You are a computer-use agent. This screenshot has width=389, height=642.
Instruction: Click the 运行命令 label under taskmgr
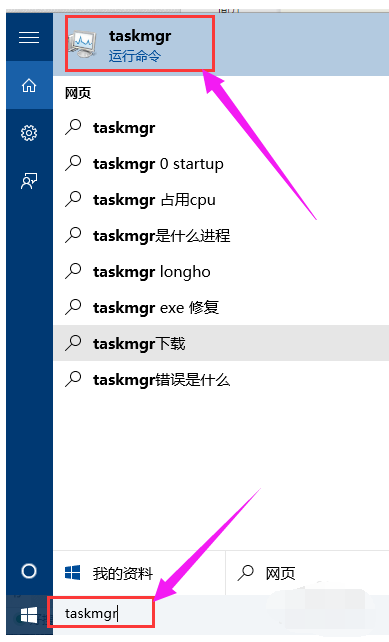click(135, 57)
